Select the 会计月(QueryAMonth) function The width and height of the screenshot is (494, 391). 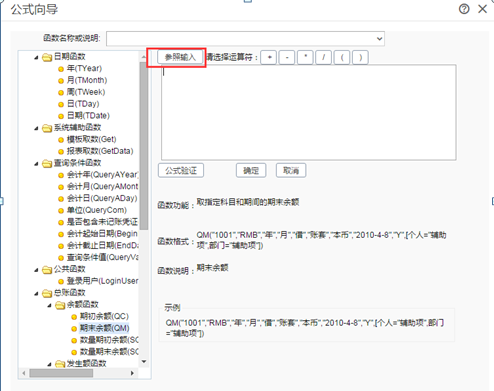(x=102, y=186)
